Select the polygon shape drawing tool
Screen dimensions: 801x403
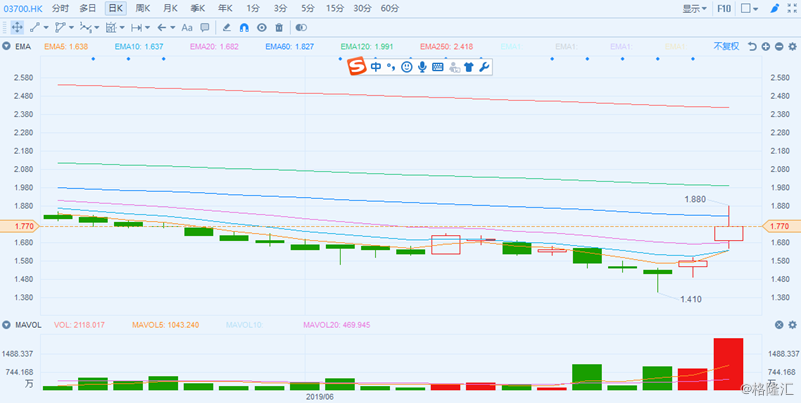click(x=60, y=27)
